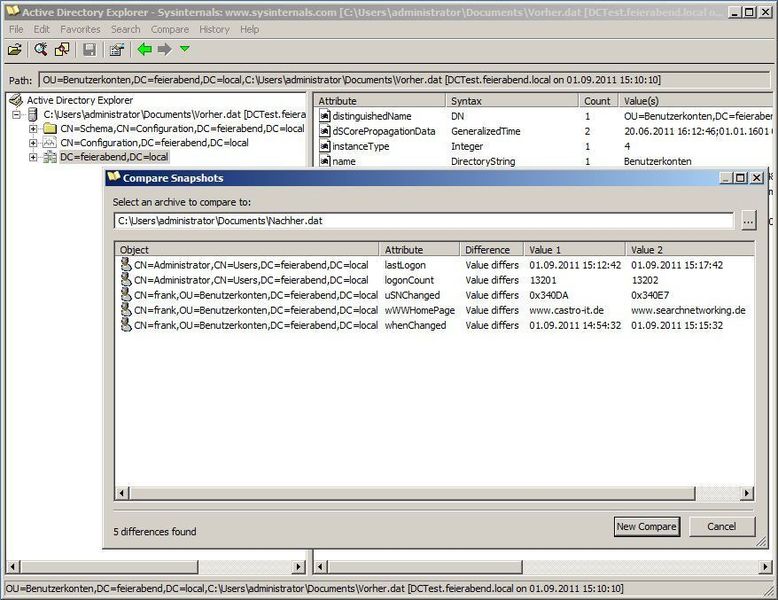Image resolution: width=778 pixels, height=600 pixels.
Task: Click the Configuration node icon in tree
Action: point(50,143)
